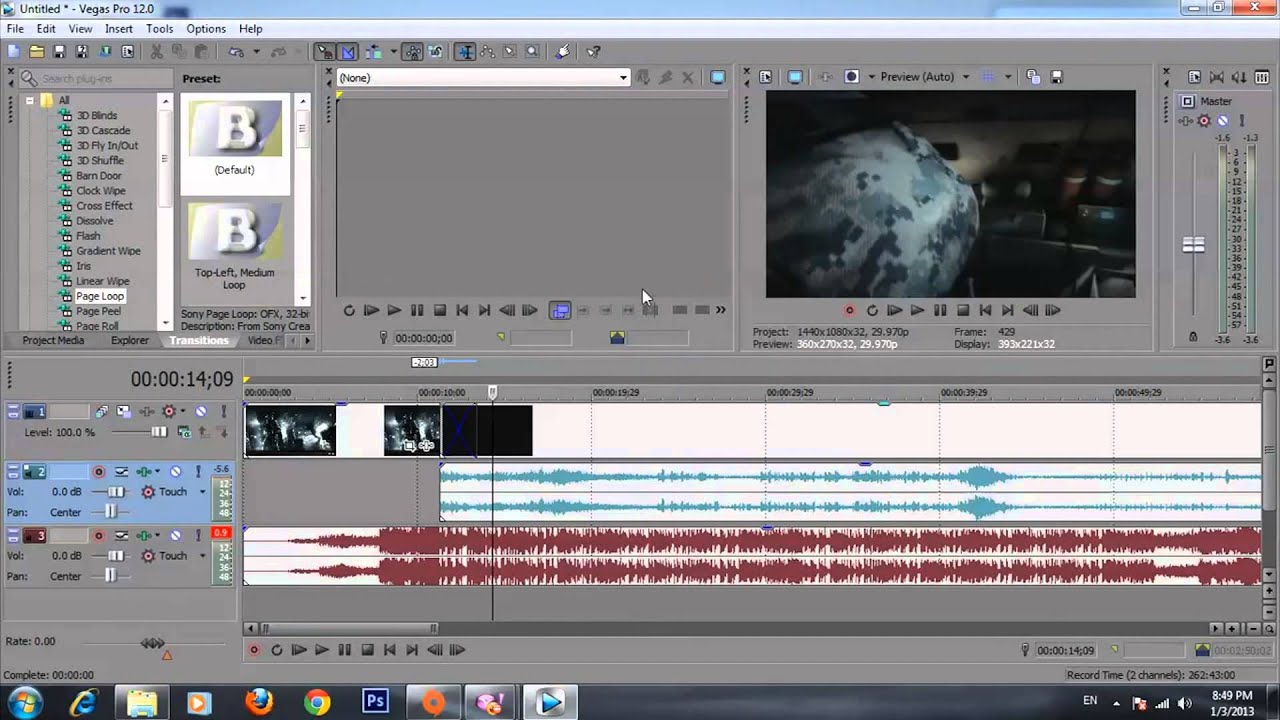Save snapshot of preview to file
This screenshot has height=720, width=1280.
pyautogui.click(x=1056, y=77)
